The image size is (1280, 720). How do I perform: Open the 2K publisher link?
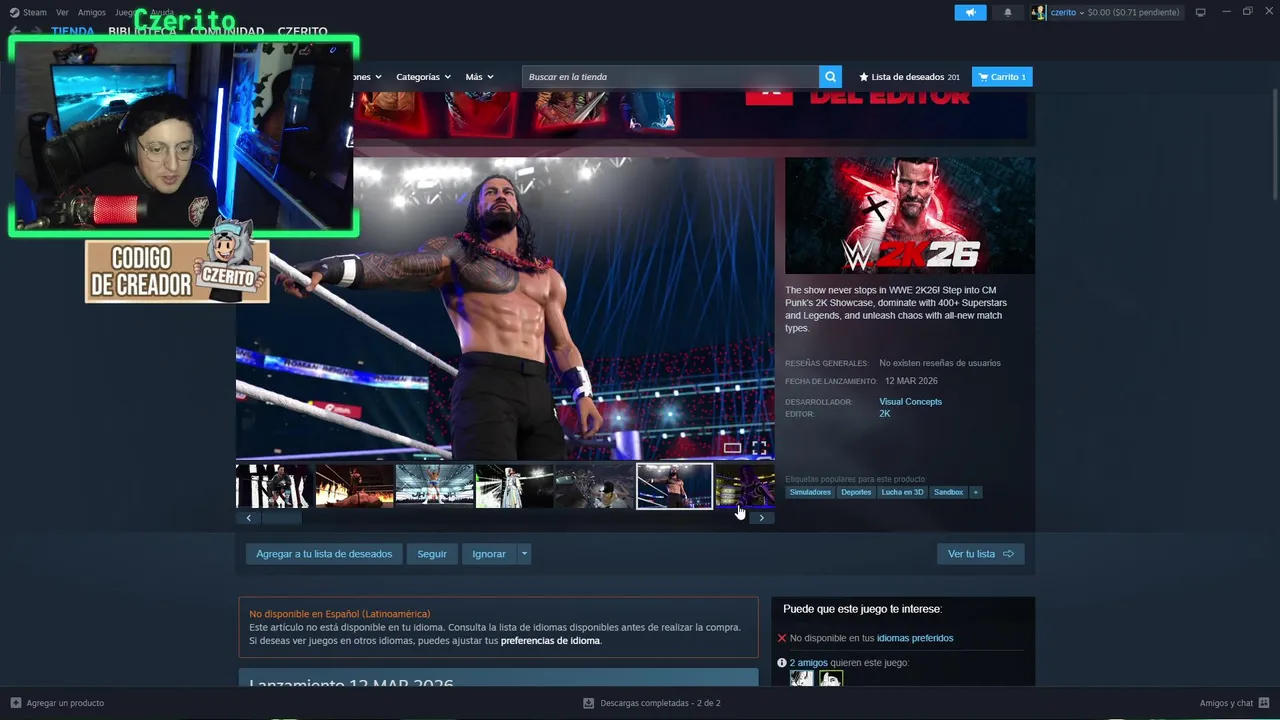coord(884,414)
